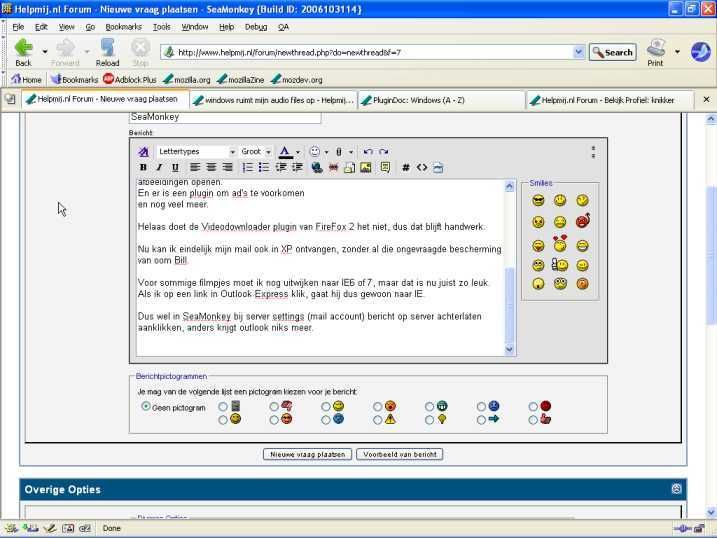
Task: Open the Bookmarks menu
Action: coord(123,27)
